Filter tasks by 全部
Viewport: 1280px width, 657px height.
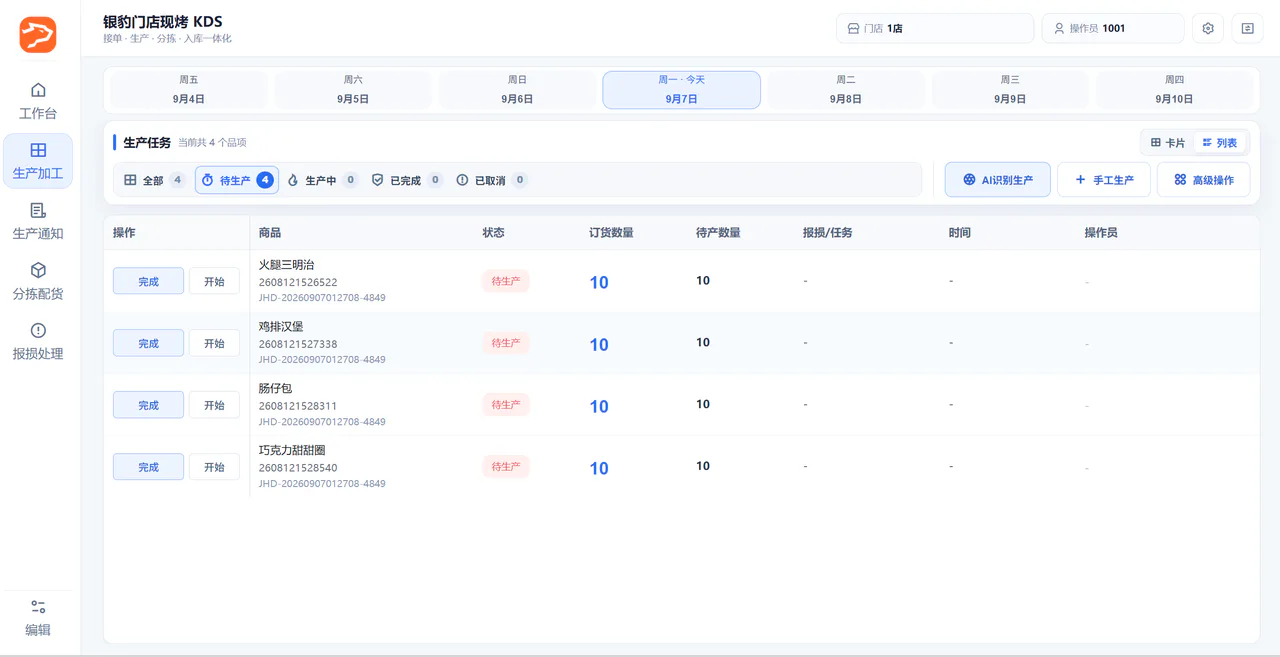(154, 180)
